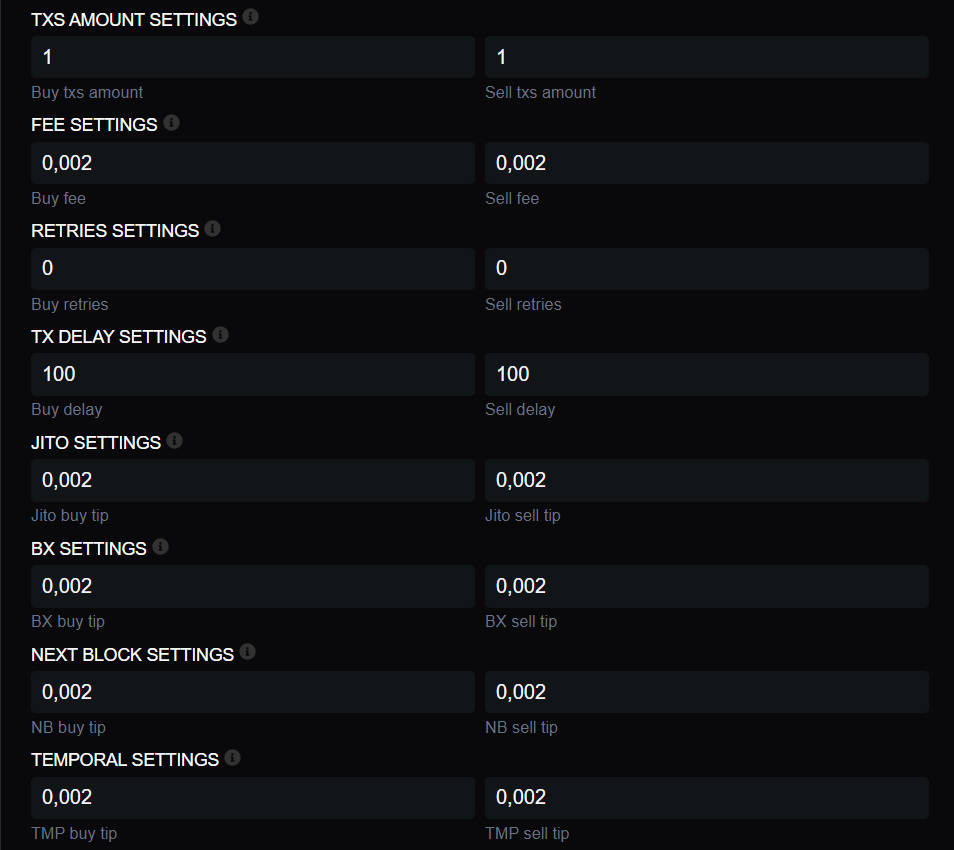Show info for NEXT BLOCK SETTINGS
The image size is (954, 850).
tap(248, 653)
